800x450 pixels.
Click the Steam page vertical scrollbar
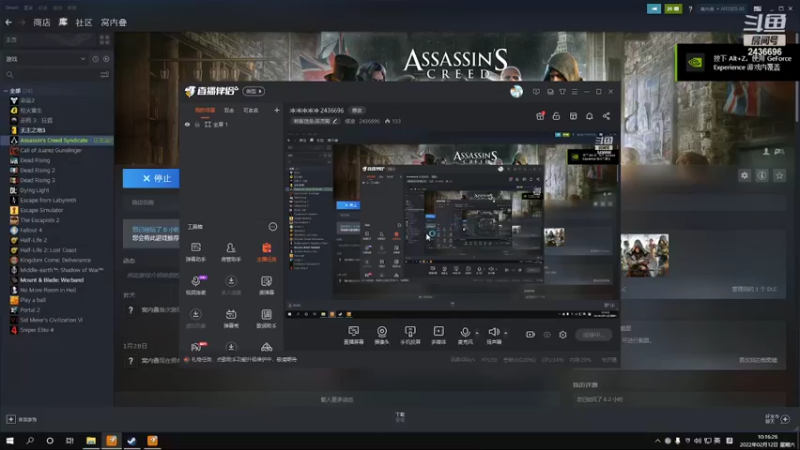797,77
